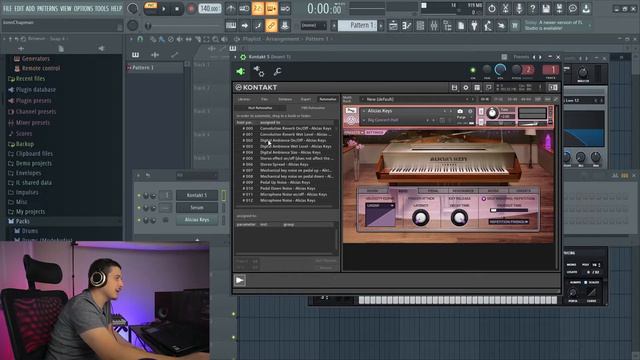This screenshot has width=640, height=360.
Task: Click the Kontakt 5 channel button
Action: 196,196
